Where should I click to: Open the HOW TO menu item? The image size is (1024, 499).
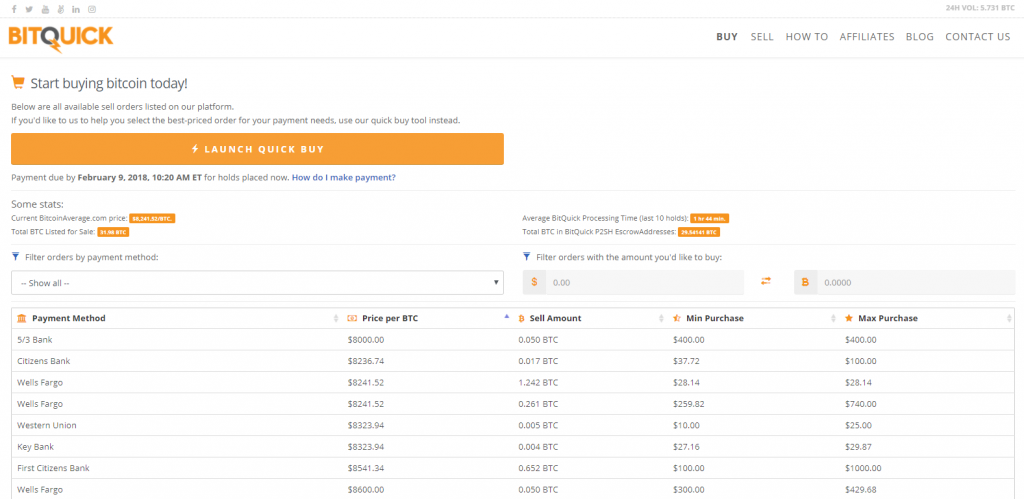coord(807,37)
